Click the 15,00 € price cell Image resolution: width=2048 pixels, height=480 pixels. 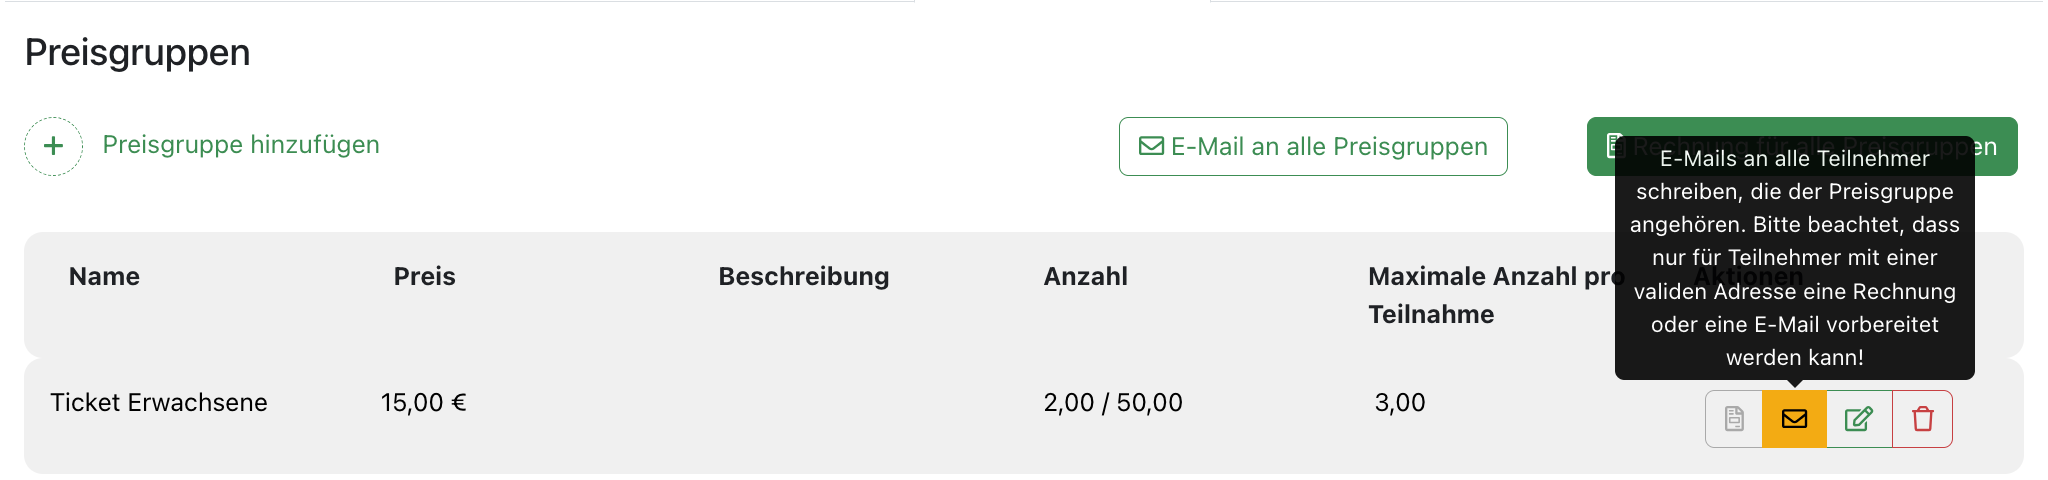[423, 403]
